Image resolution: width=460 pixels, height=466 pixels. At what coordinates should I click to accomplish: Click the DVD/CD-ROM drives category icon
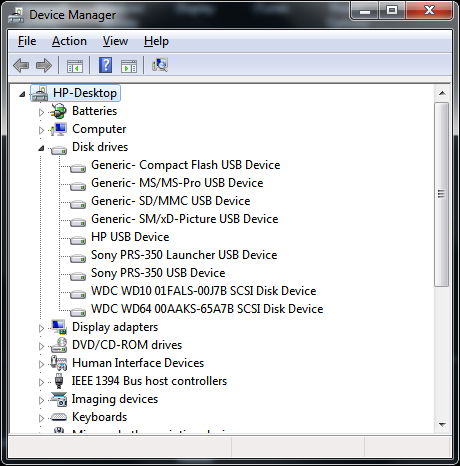pyautogui.click(x=59, y=345)
